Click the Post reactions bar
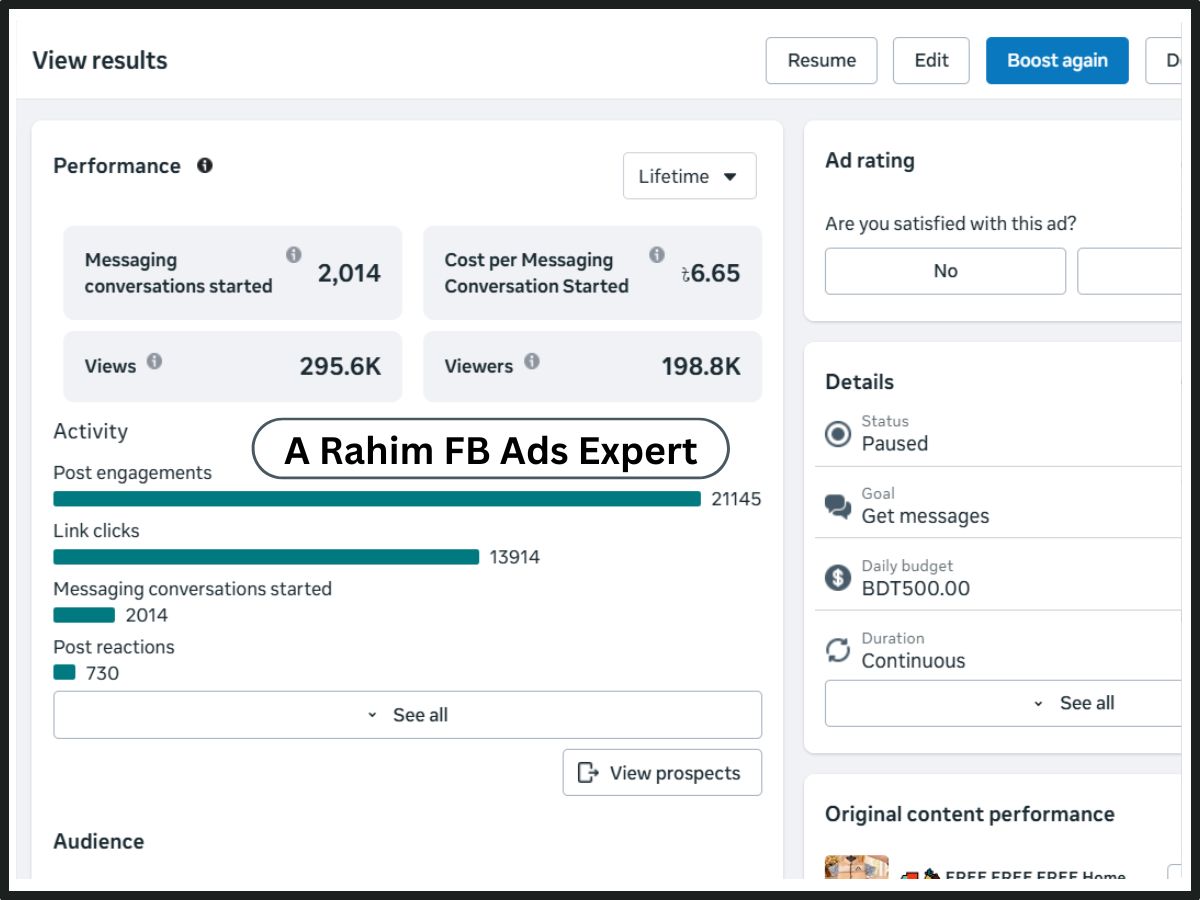The image size is (1200, 900). (x=64, y=673)
